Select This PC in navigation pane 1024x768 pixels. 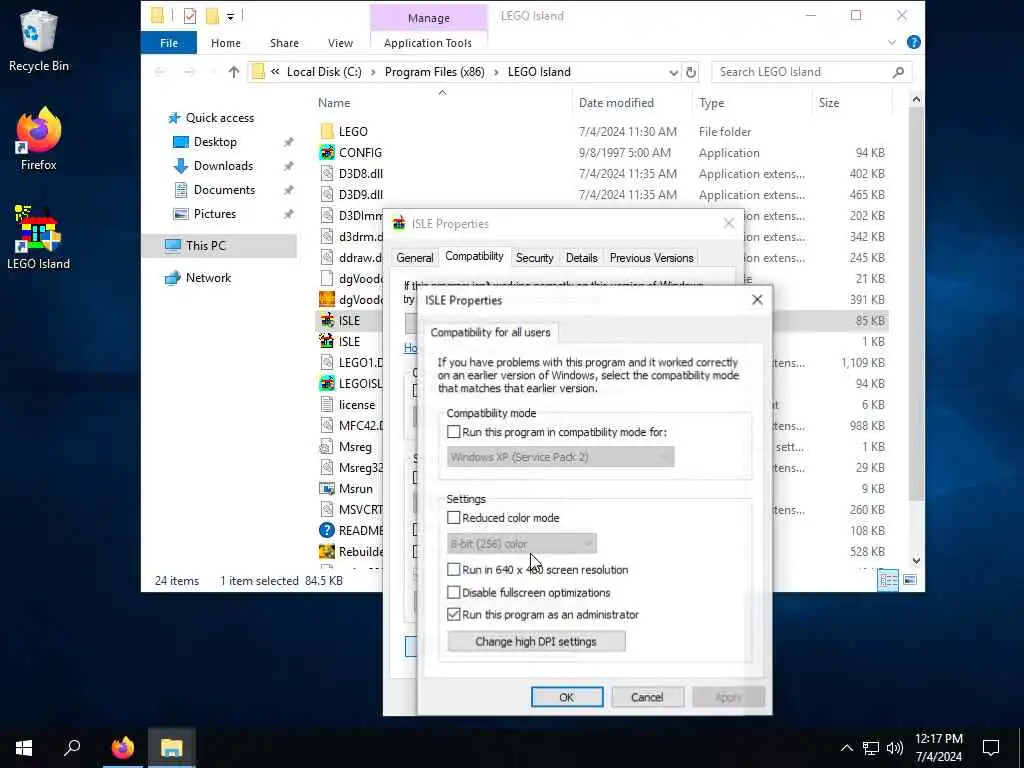click(x=205, y=246)
